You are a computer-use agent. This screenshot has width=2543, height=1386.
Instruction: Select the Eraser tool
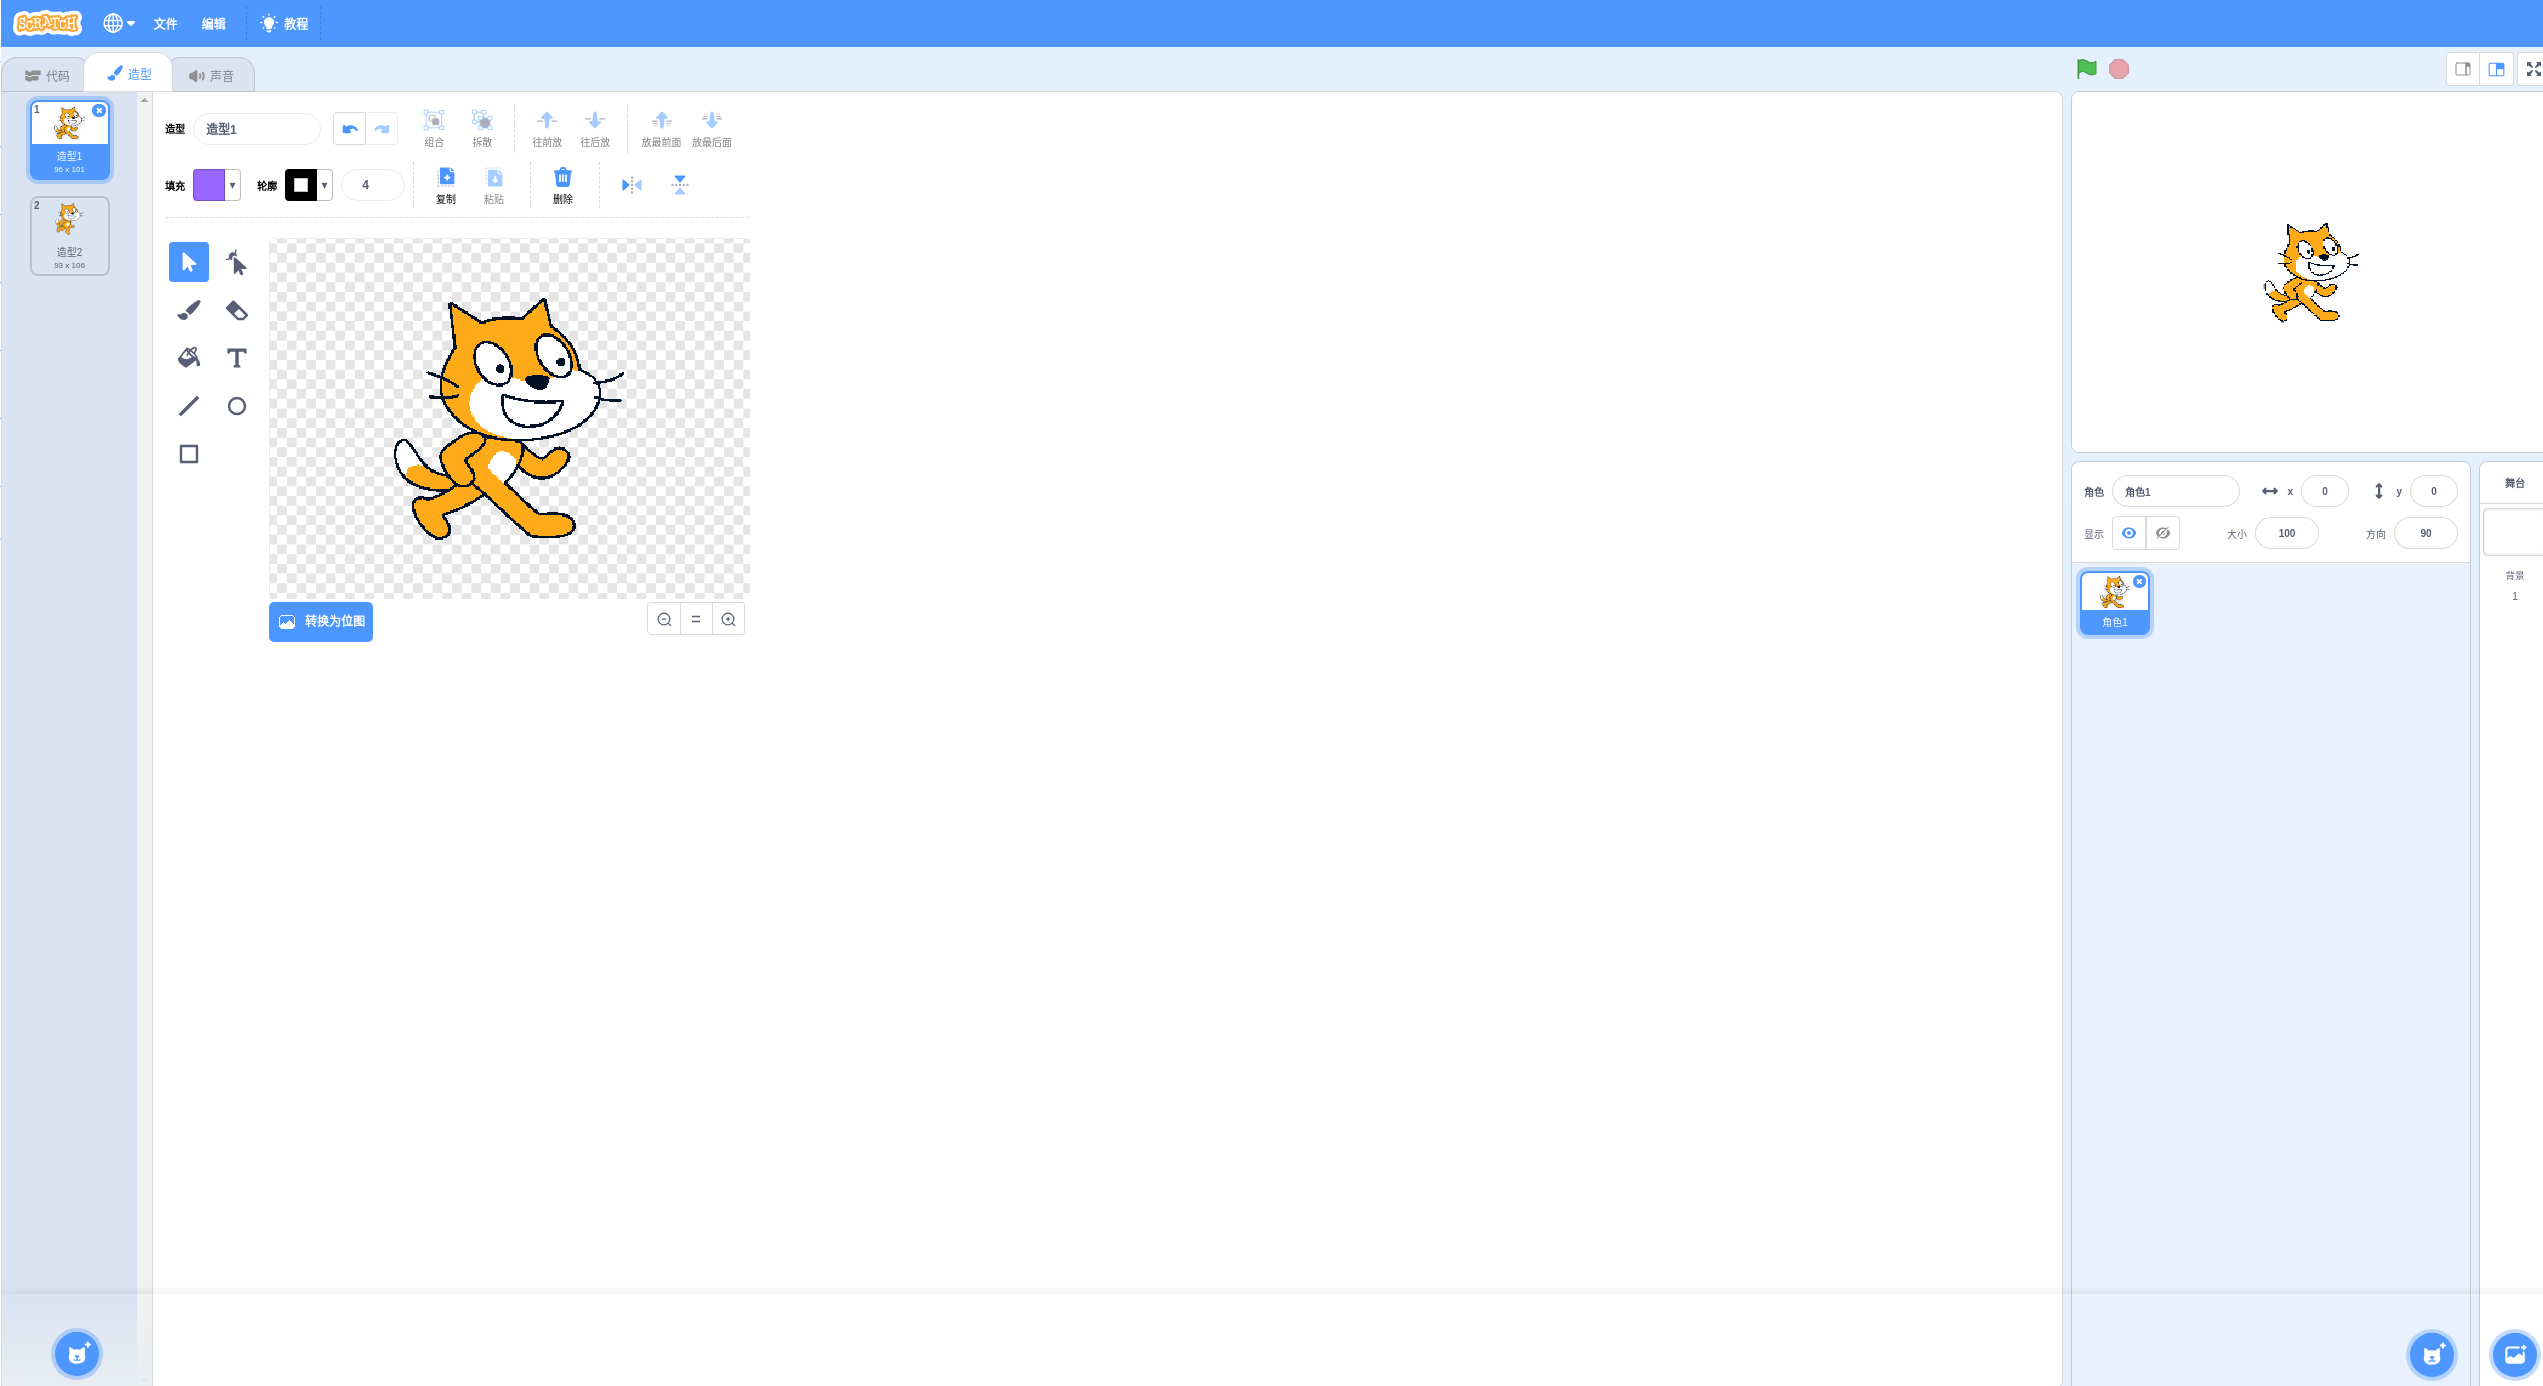[236, 310]
